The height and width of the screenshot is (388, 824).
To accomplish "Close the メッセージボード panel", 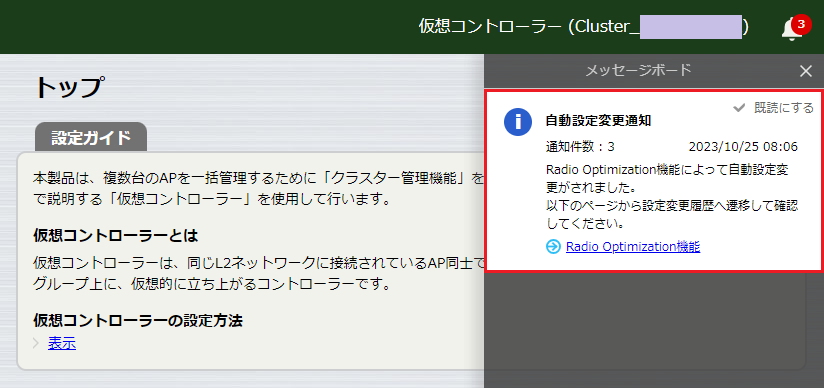I will point(806,71).
